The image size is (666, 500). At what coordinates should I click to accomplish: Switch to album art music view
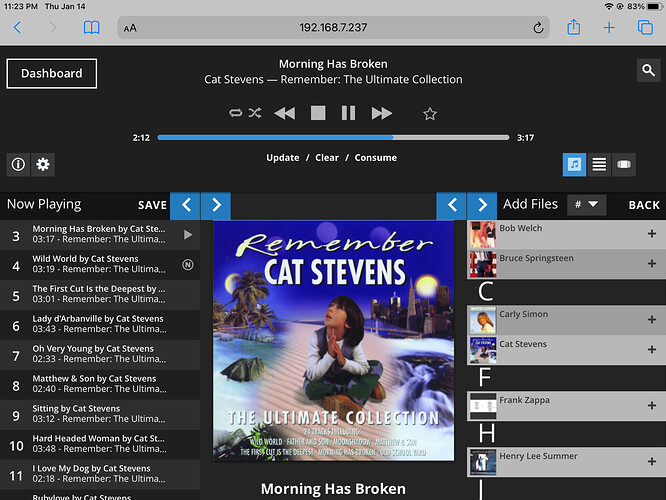point(574,164)
